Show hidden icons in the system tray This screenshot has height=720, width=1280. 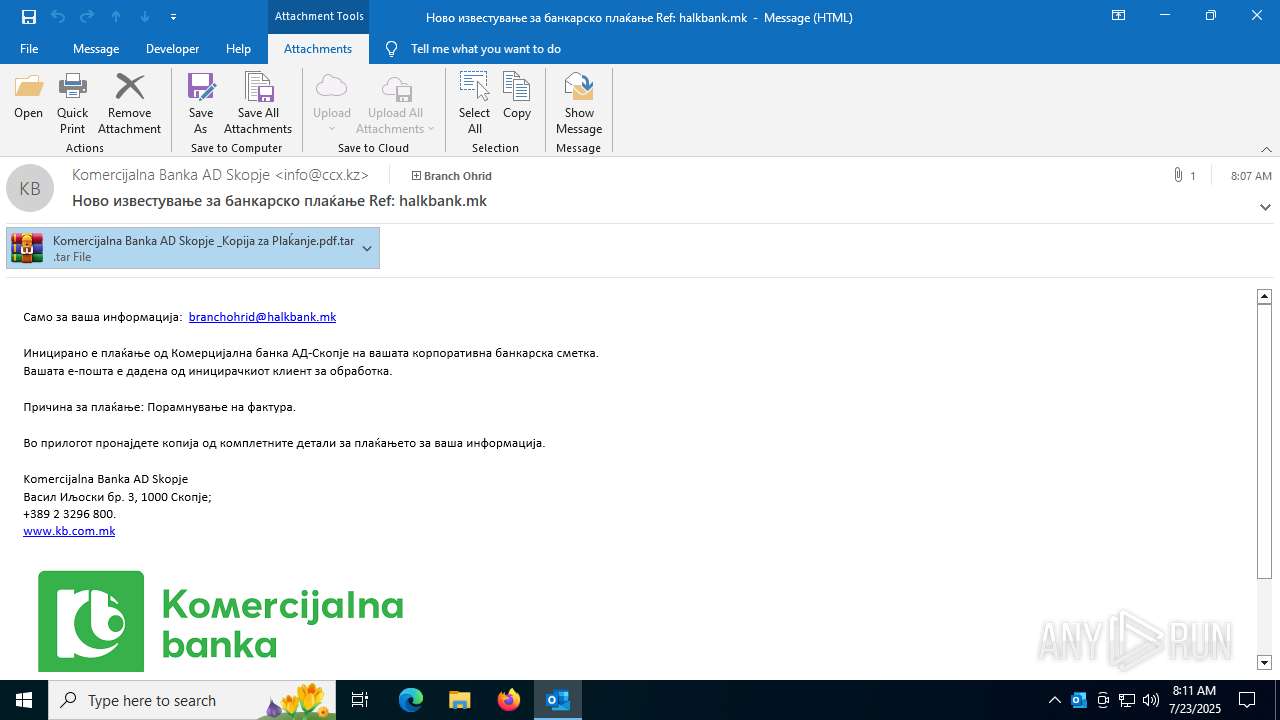1054,700
